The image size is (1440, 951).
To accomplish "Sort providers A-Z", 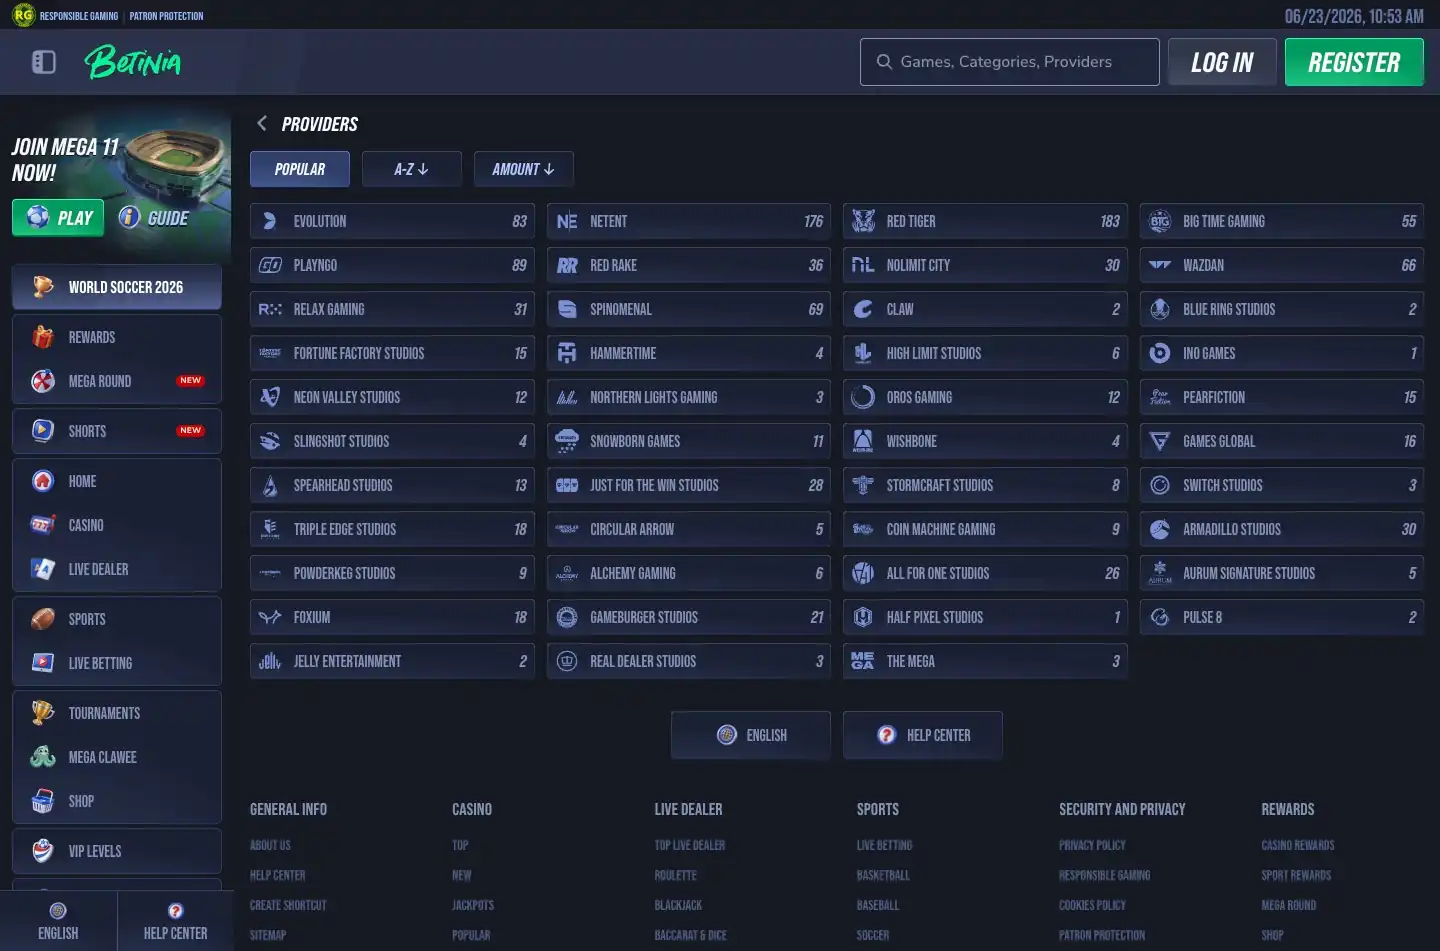I will tap(412, 169).
